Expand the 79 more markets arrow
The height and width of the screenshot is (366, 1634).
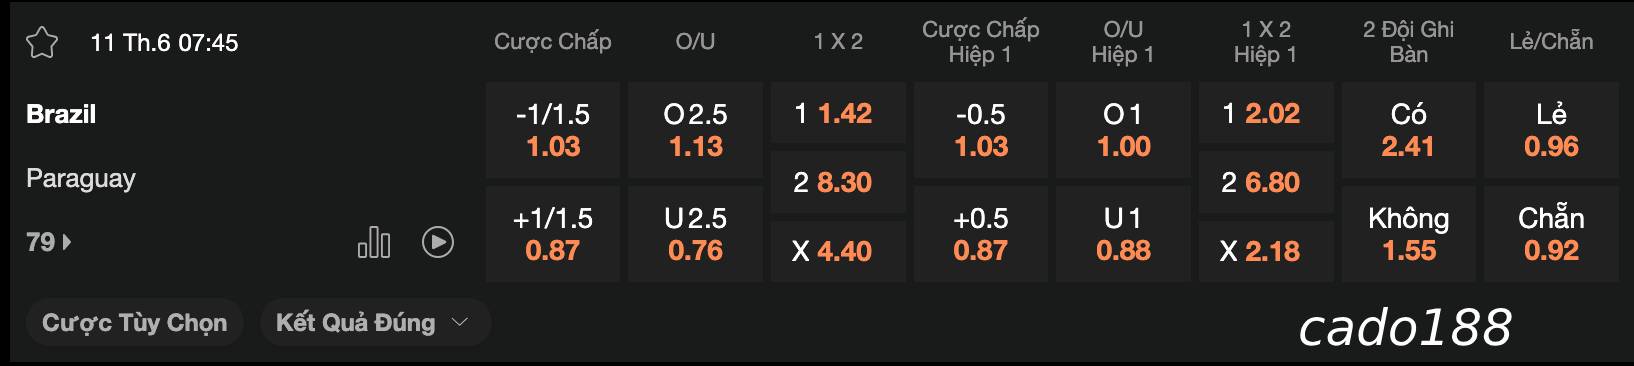(x=48, y=242)
